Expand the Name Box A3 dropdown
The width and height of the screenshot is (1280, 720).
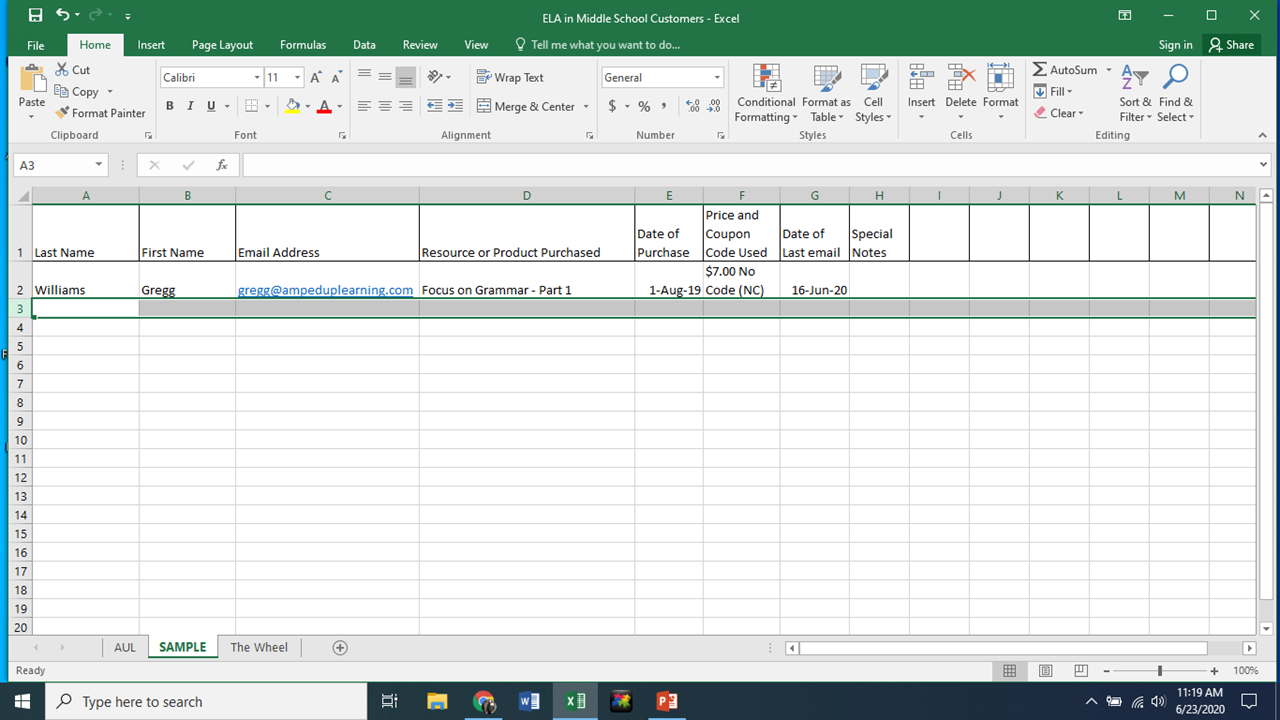pyautogui.click(x=99, y=165)
